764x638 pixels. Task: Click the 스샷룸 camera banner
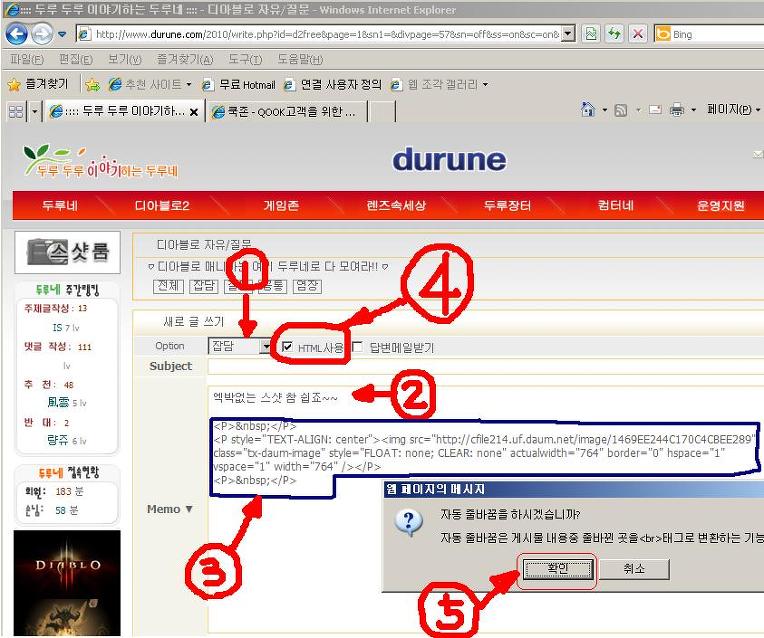(68, 252)
